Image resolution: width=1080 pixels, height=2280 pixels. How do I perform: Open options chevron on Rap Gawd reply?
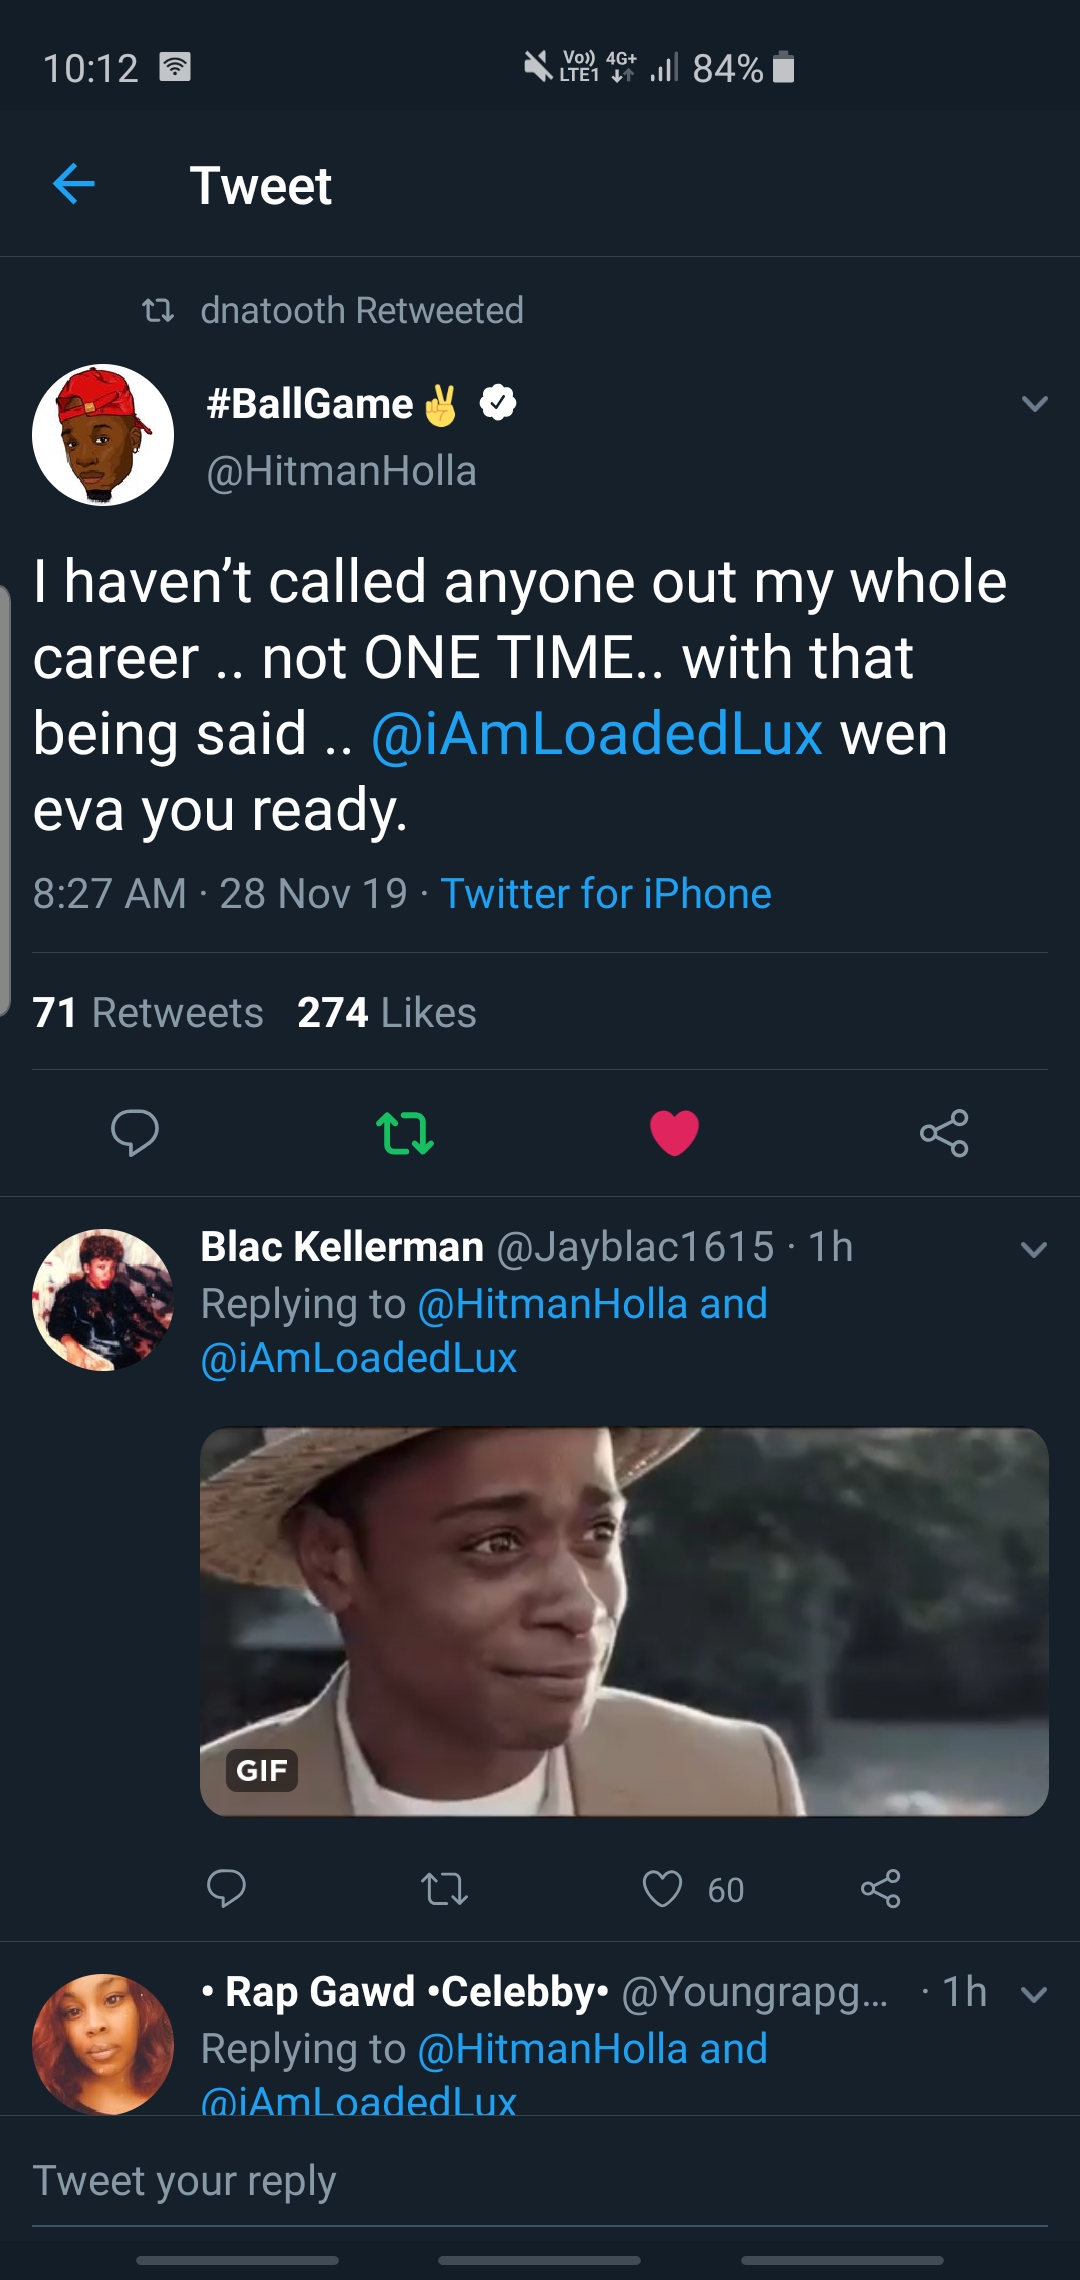[1034, 1994]
